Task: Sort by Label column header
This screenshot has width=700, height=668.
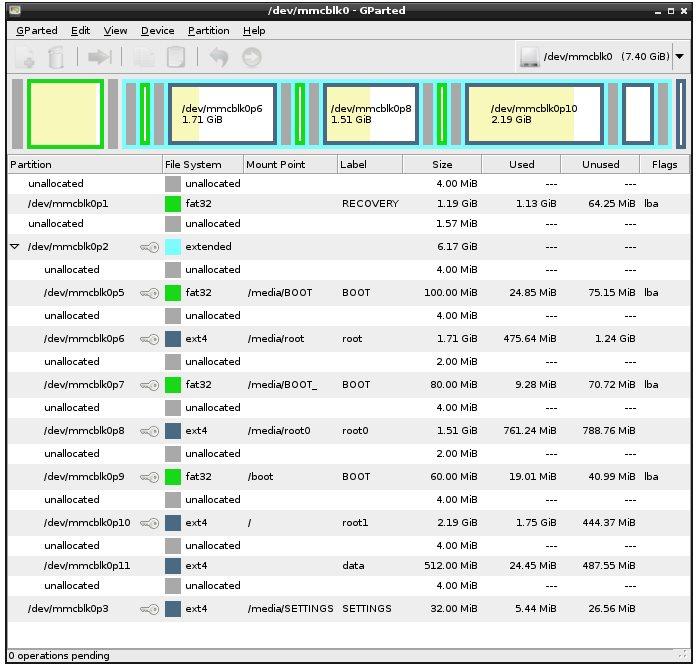Action: click(370, 164)
